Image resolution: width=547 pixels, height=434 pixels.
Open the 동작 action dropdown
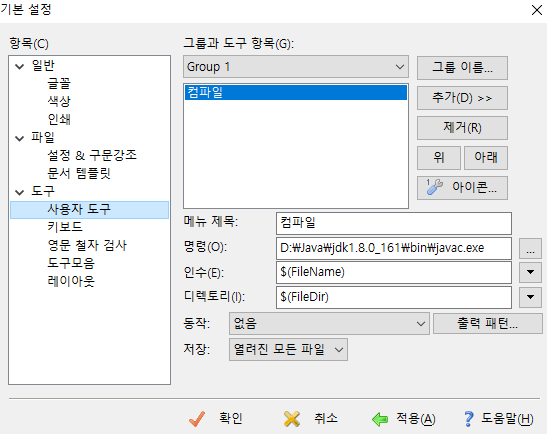pos(329,323)
